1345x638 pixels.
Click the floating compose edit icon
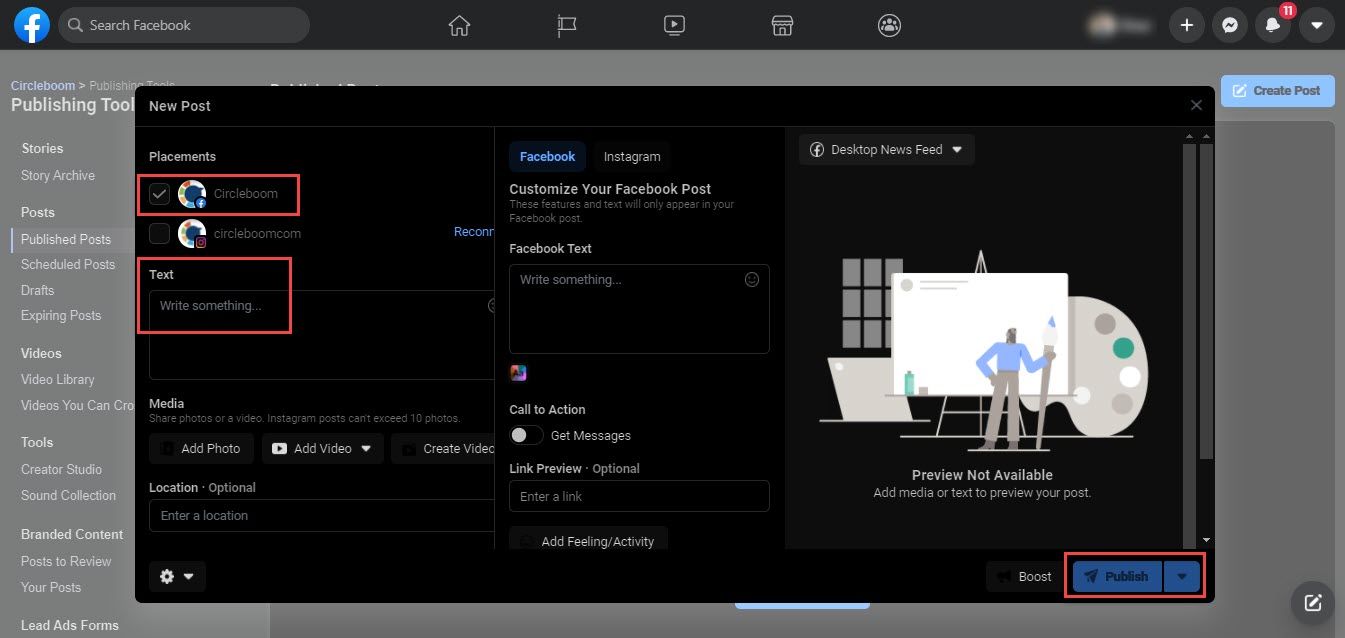click(x=1312, y=602)
